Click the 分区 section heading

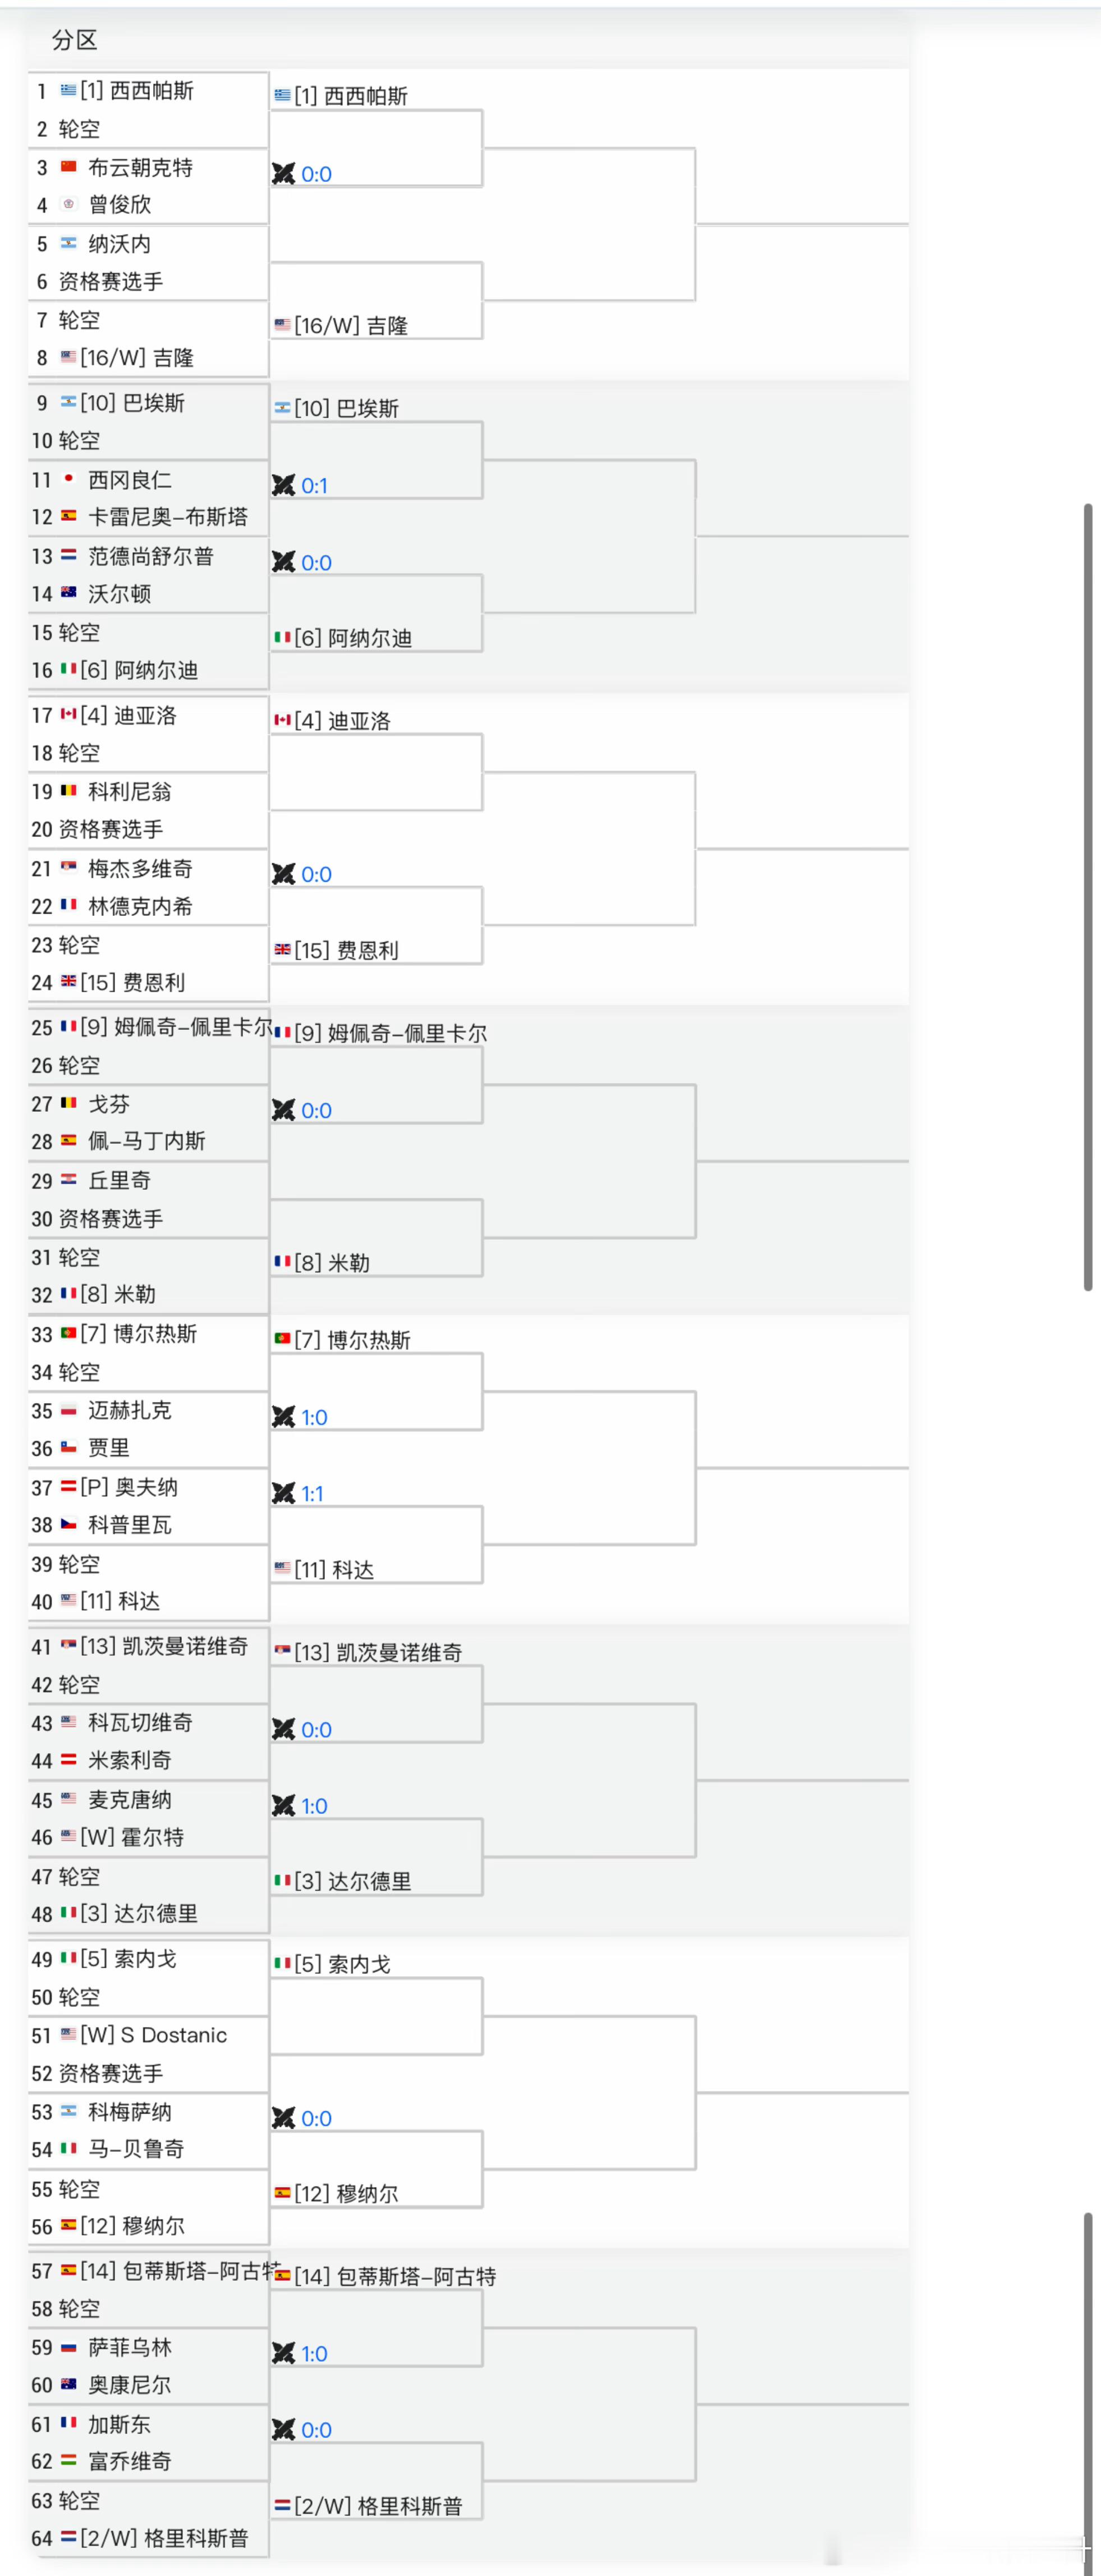(x=75, y=40)
